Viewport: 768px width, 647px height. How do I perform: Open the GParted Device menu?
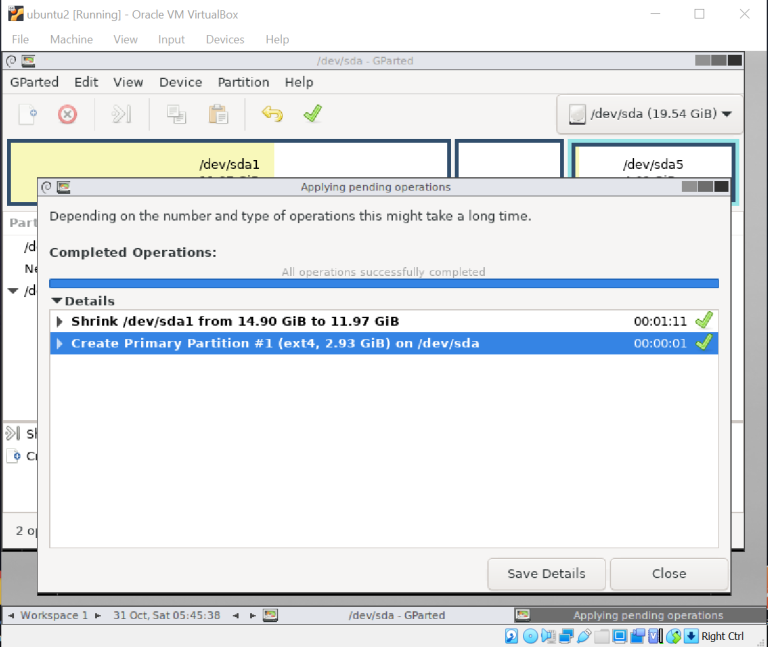point(180,82)
